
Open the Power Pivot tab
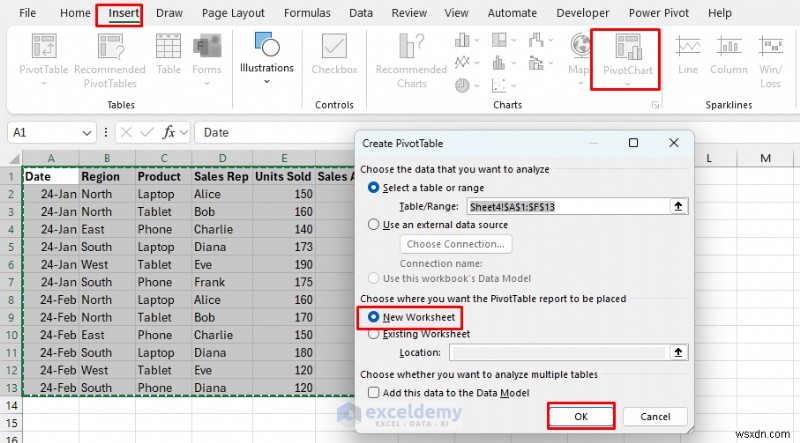coord(659,13)
